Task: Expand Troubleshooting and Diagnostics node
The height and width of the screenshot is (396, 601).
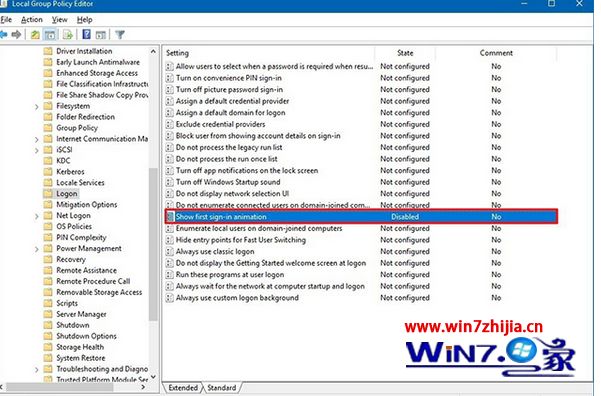Action: point(37,370)
